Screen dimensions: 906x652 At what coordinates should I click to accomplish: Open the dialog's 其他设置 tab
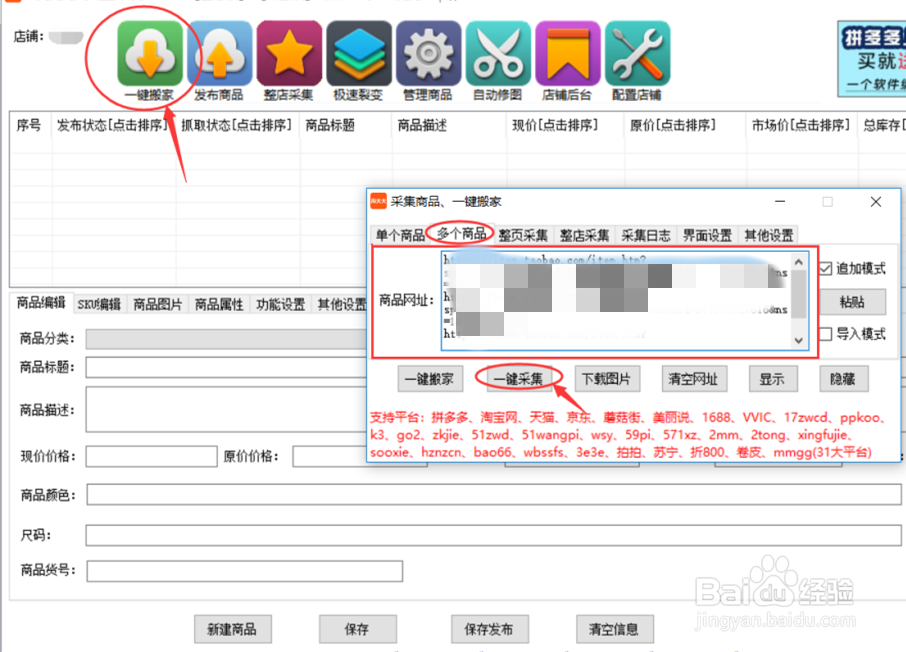(768, 235)
